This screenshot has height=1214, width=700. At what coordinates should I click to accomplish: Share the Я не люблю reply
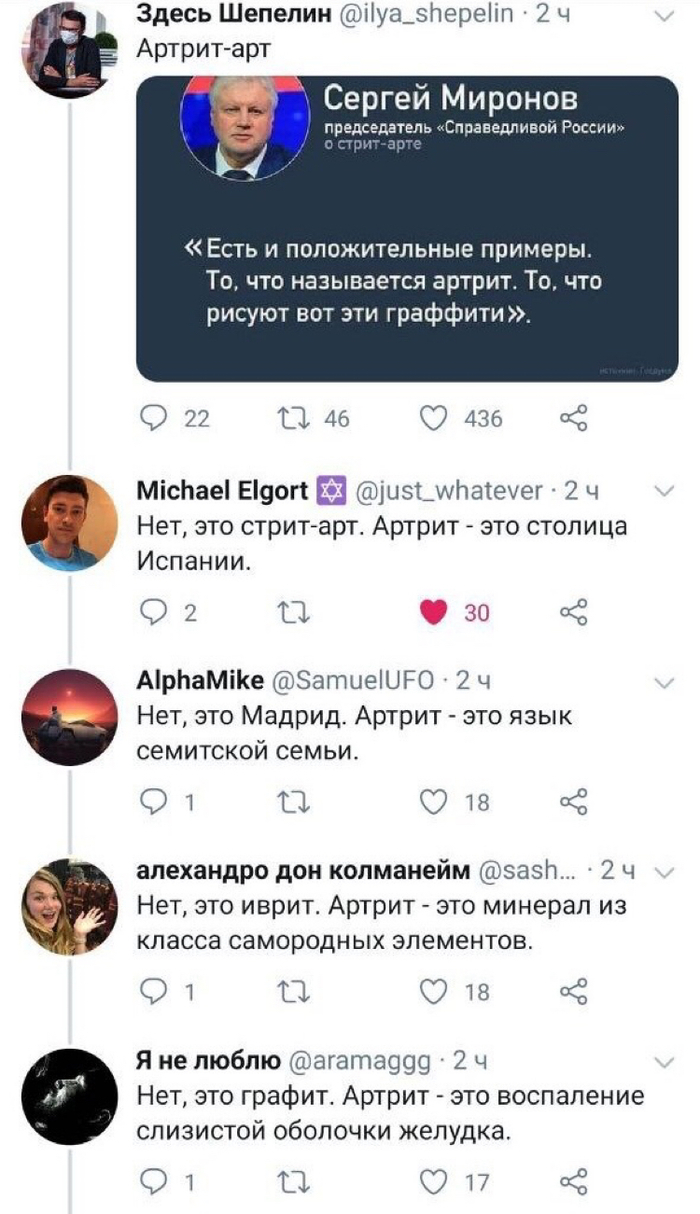(x=573, y=1181)
